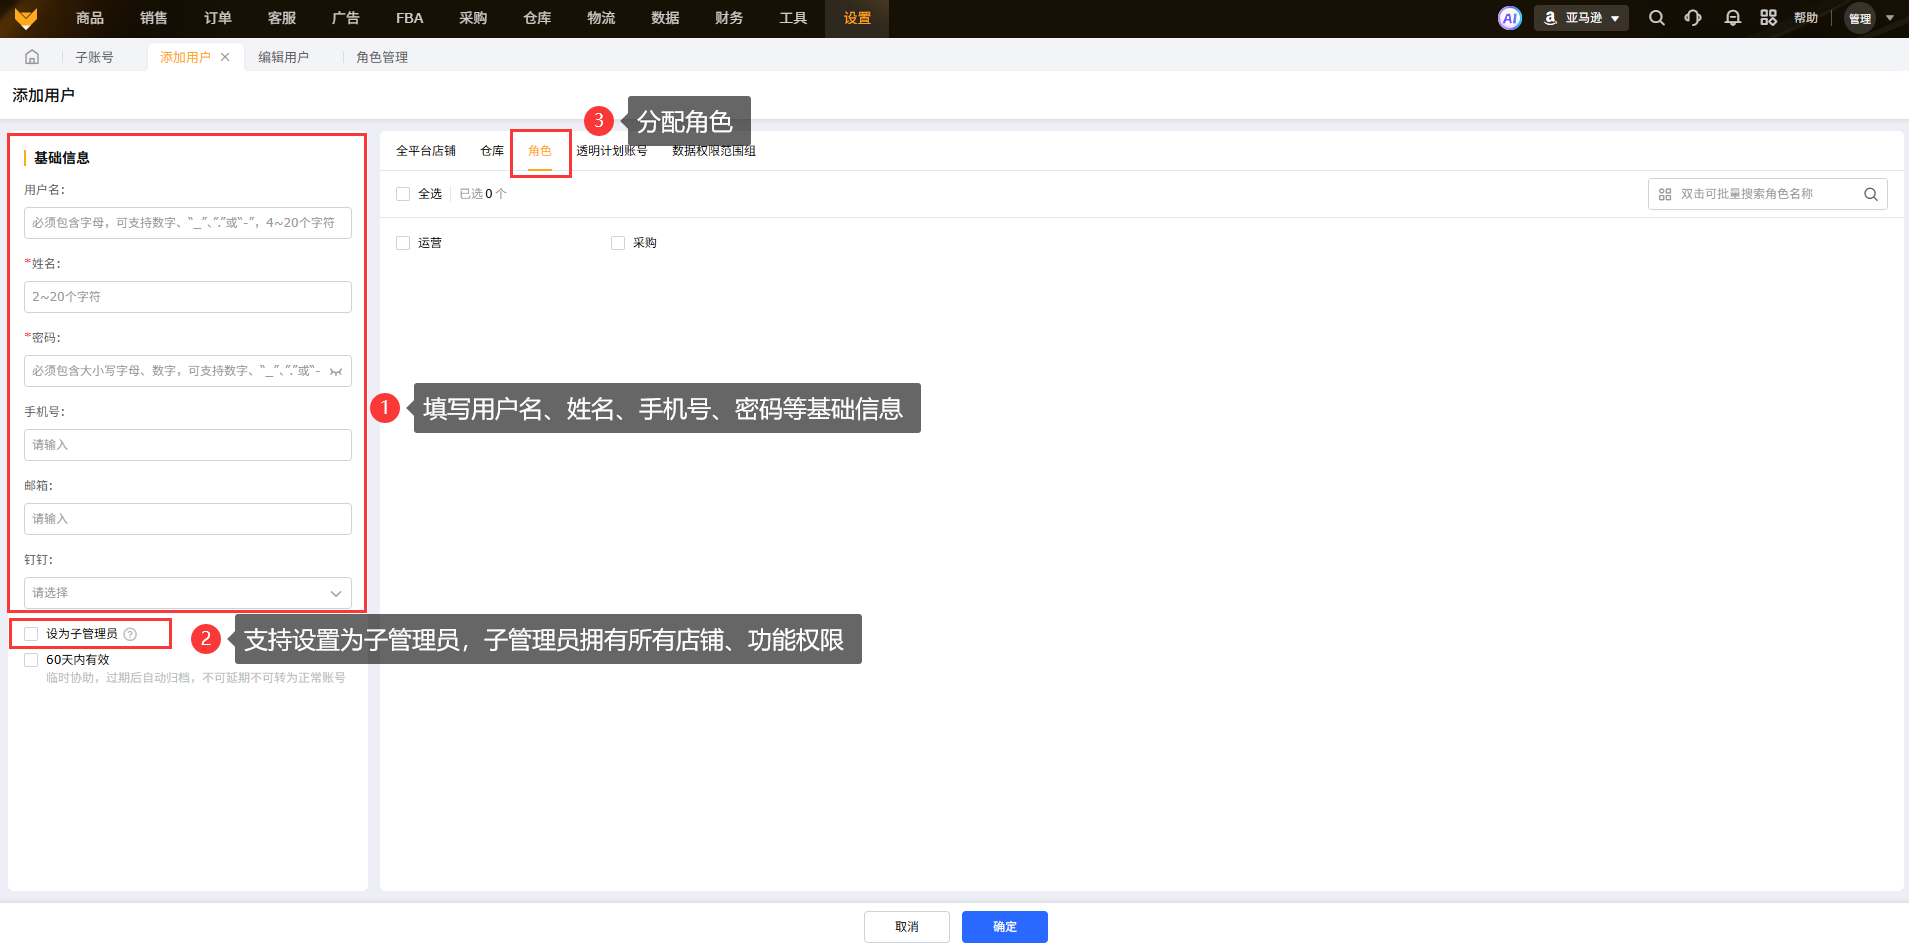Screen dimensions: 1909x951
Task: Switch to the 角色管理 page tab
Action: click(x=382, y=57)
